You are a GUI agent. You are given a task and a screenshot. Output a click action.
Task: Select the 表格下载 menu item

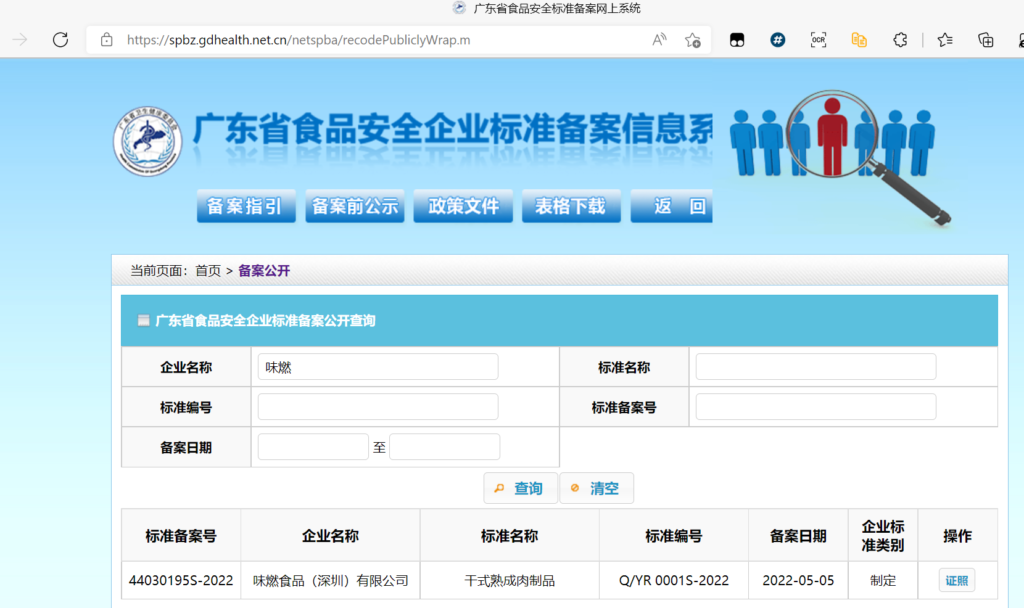point(570,207)
